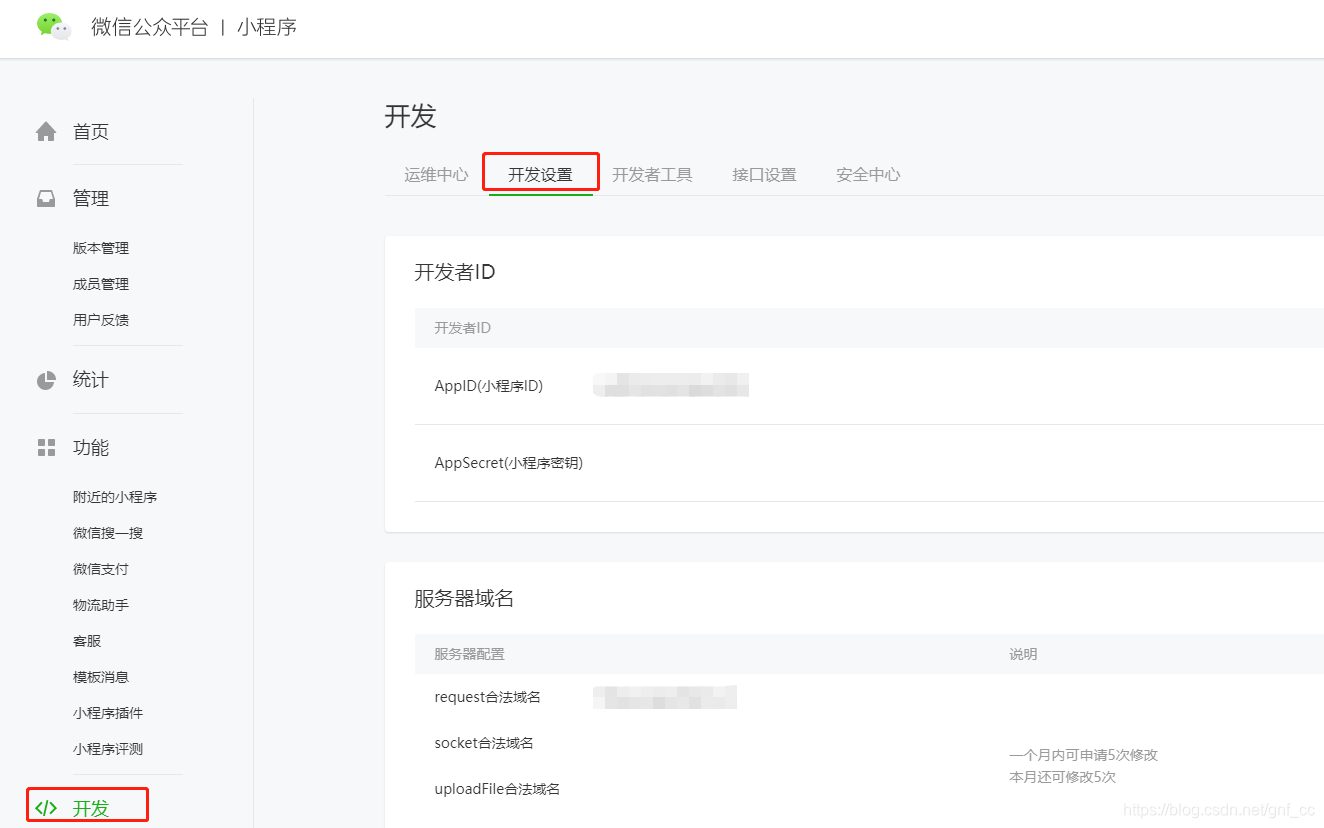Open the 安全中心 tab
The height and width of the screenshot is (828, 1324).
click(x=868, y=173)
